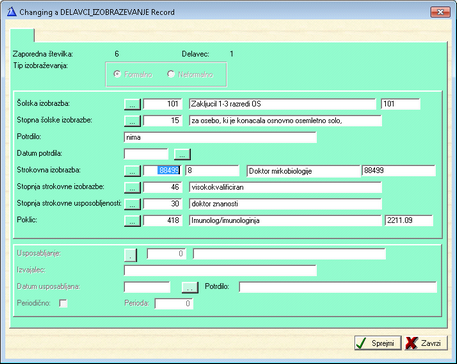Open lookup button for Stopnja strokovne izobrazbe

[x=132, y=187]
